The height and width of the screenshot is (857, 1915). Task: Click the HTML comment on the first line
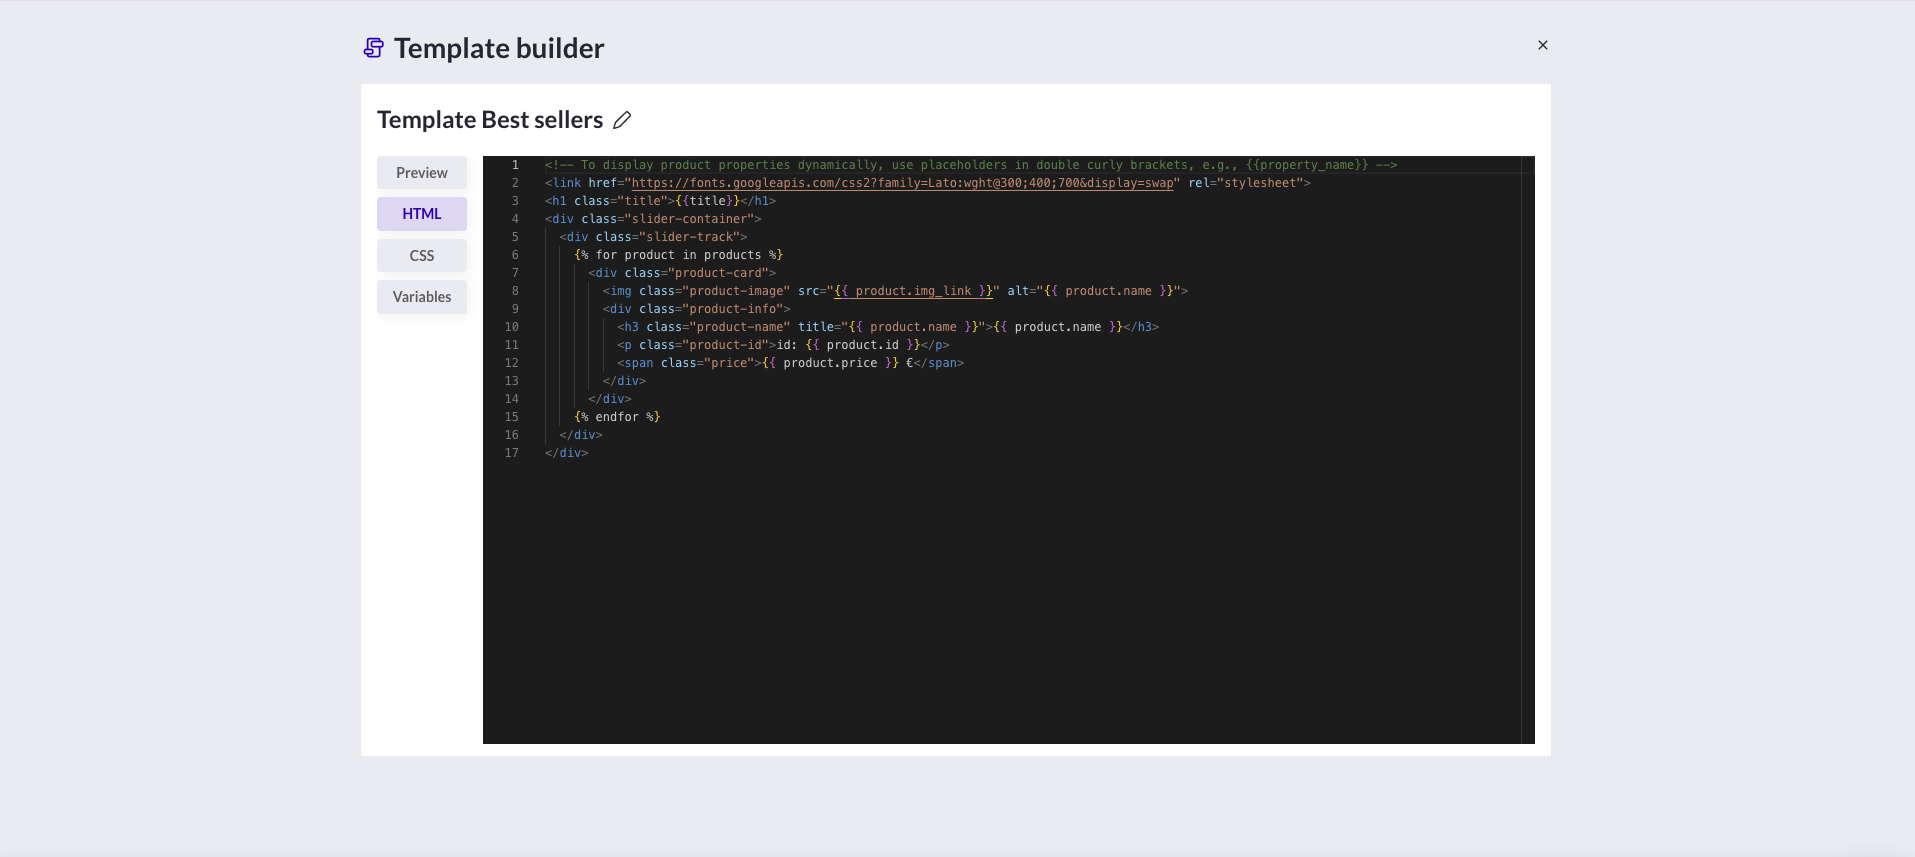point(970,165)
